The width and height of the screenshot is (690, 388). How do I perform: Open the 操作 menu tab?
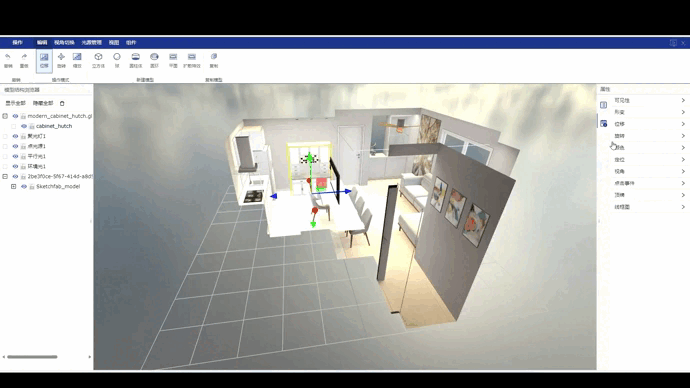(18, 43)
